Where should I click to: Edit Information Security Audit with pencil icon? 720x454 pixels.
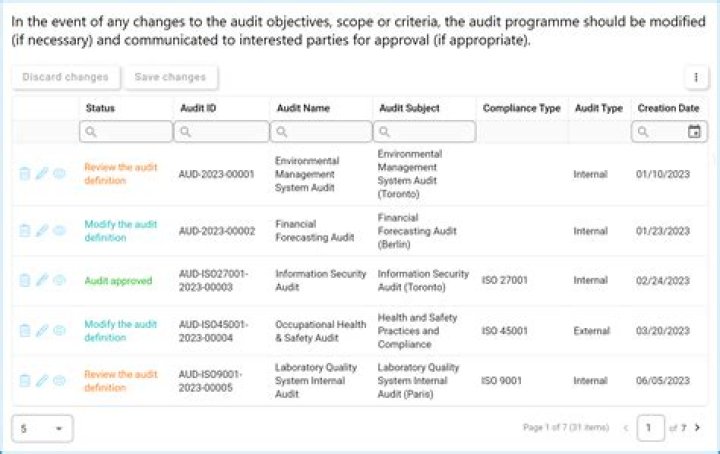pyautogui.click(x=42, y=280)
